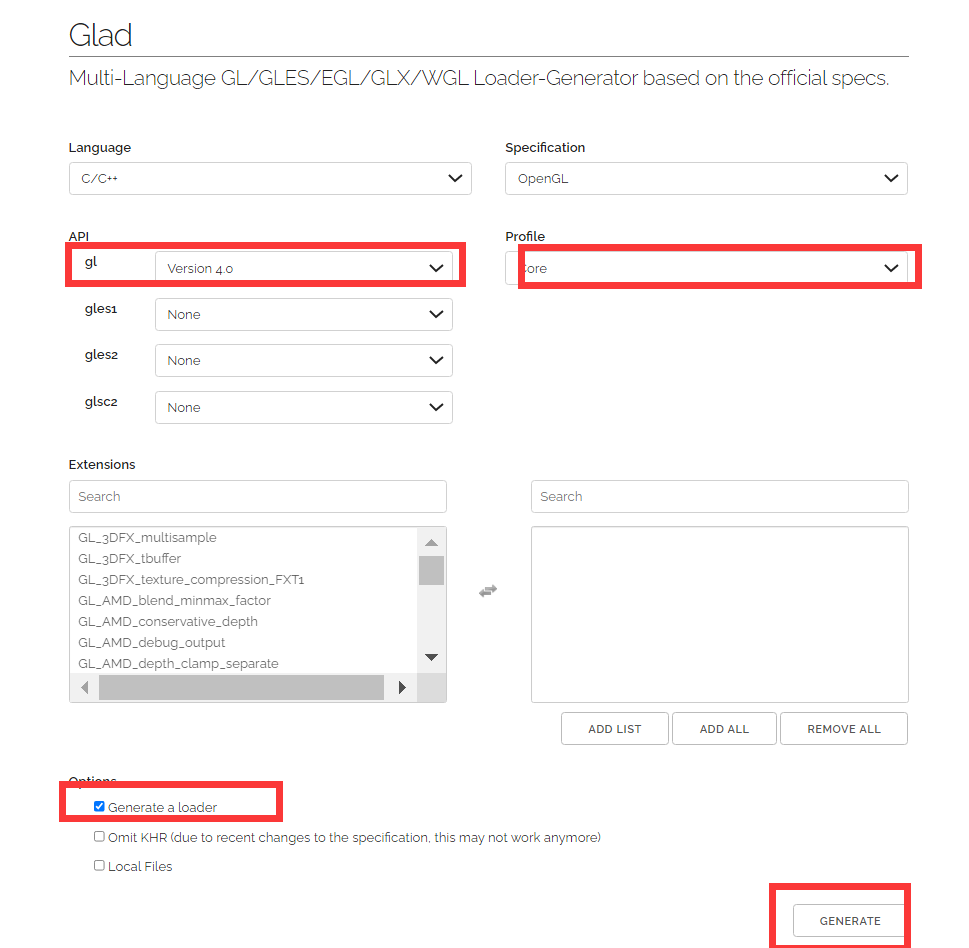Select GL_3DFX_texture_compression_FXT1 extension
The image size is (969, 948).
click(191, 580)
